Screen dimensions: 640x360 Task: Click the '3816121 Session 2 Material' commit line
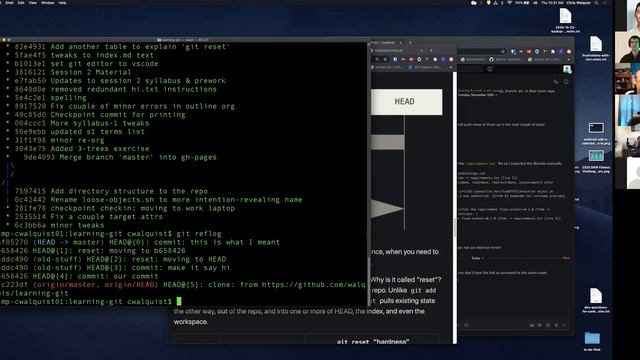point(73,72)
